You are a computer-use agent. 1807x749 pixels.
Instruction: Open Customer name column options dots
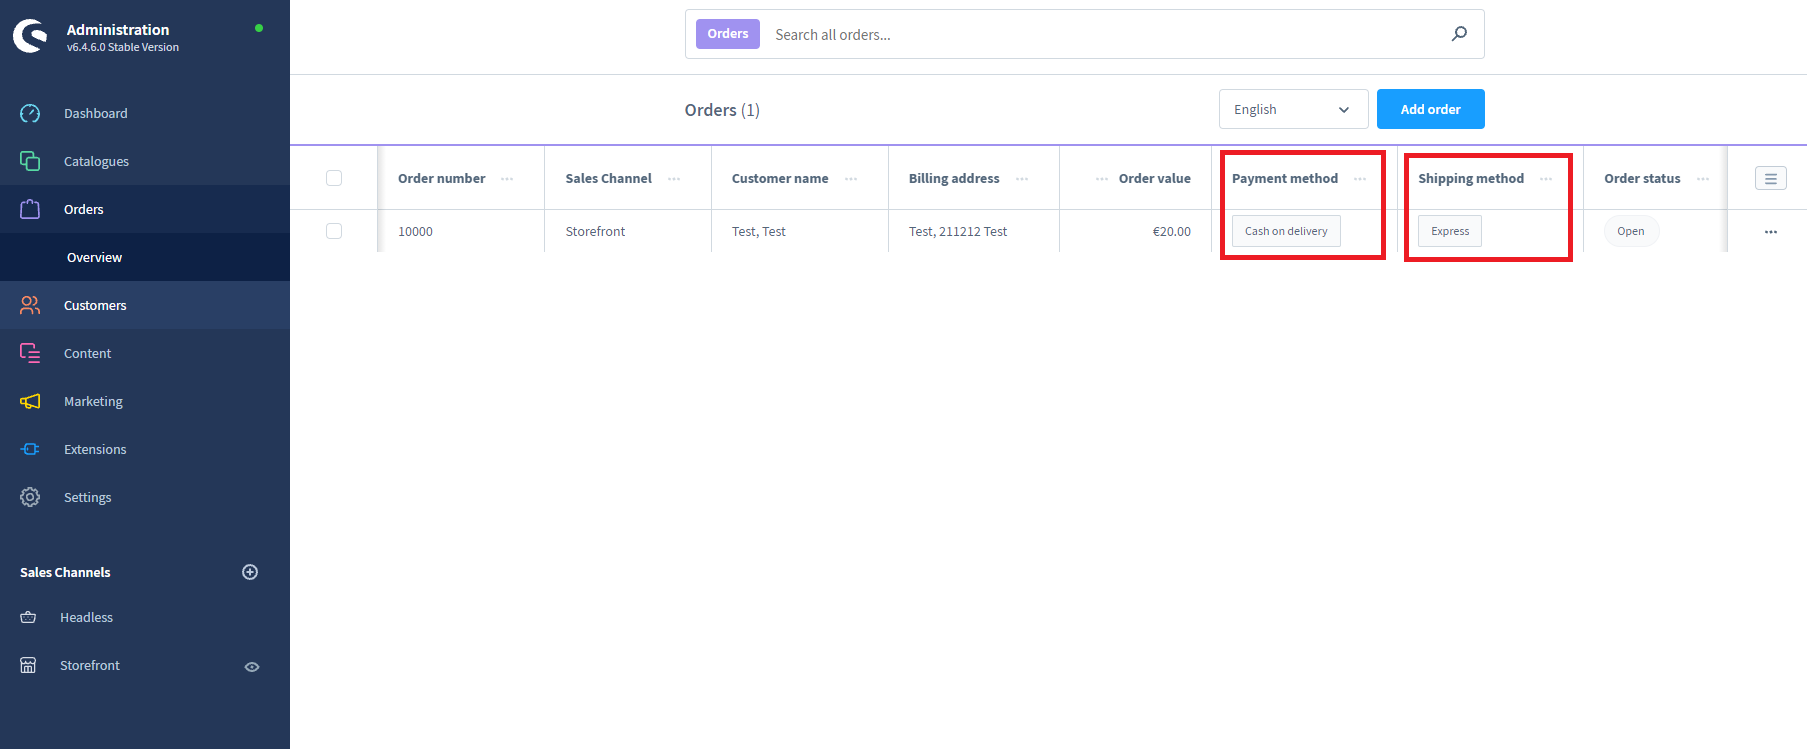click(x=851, y=179)
